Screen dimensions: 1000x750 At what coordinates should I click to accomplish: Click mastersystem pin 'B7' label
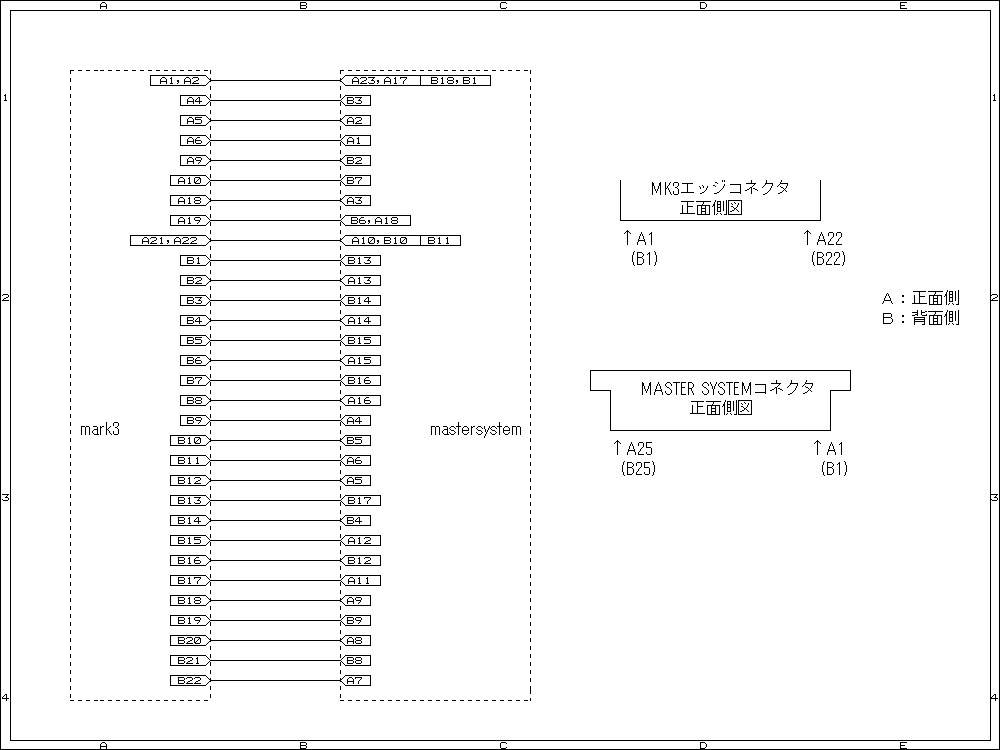pos(355,180)
